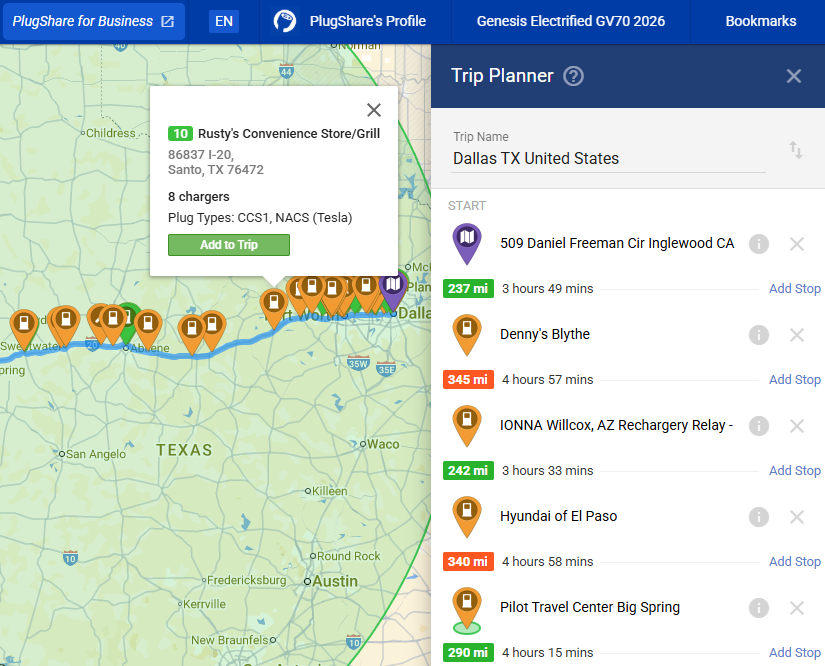This screenshot has height=666, width=825.
Task: Click Add Stop after Hyundai of El Paso
Action: pyautogui.click(x=794, y=562)
